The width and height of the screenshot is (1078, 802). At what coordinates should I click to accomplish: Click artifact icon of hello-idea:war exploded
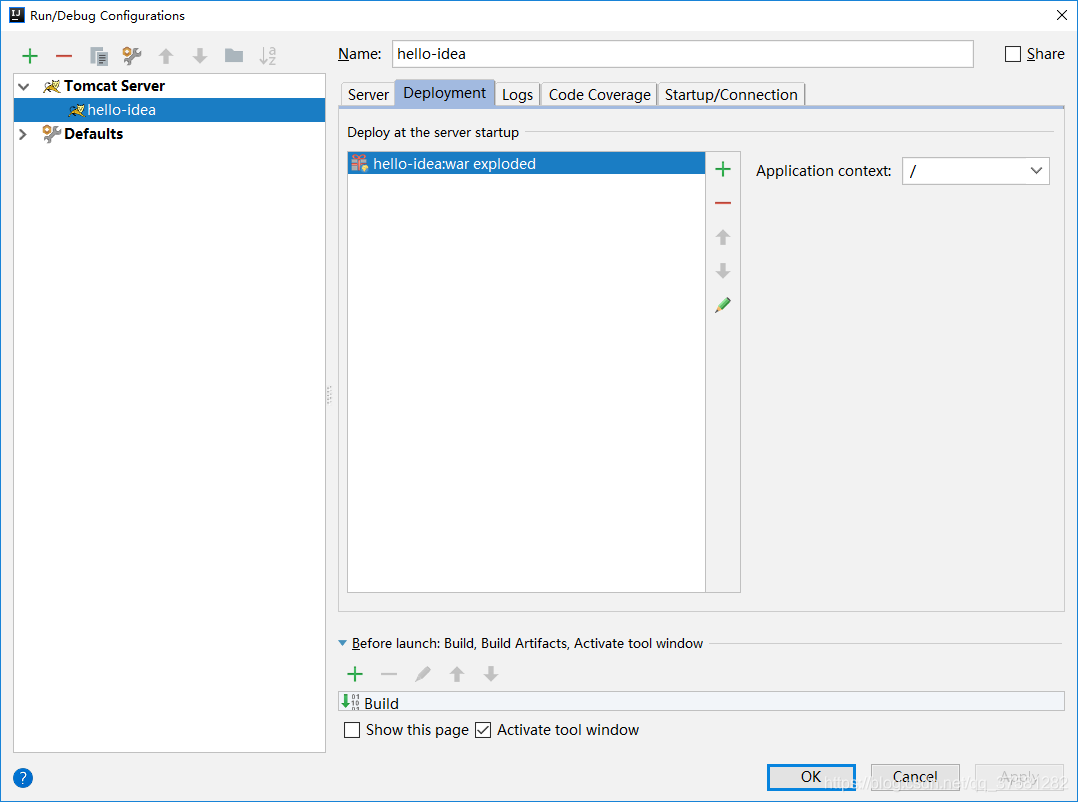pyautogui.click(x=360, y=163)
